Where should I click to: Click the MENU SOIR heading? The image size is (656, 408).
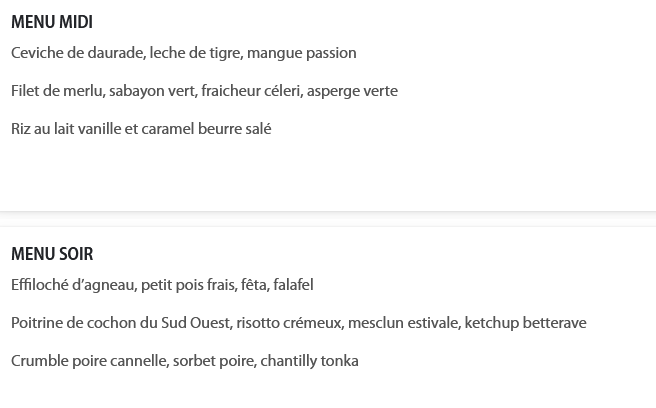tap(52, 254)
